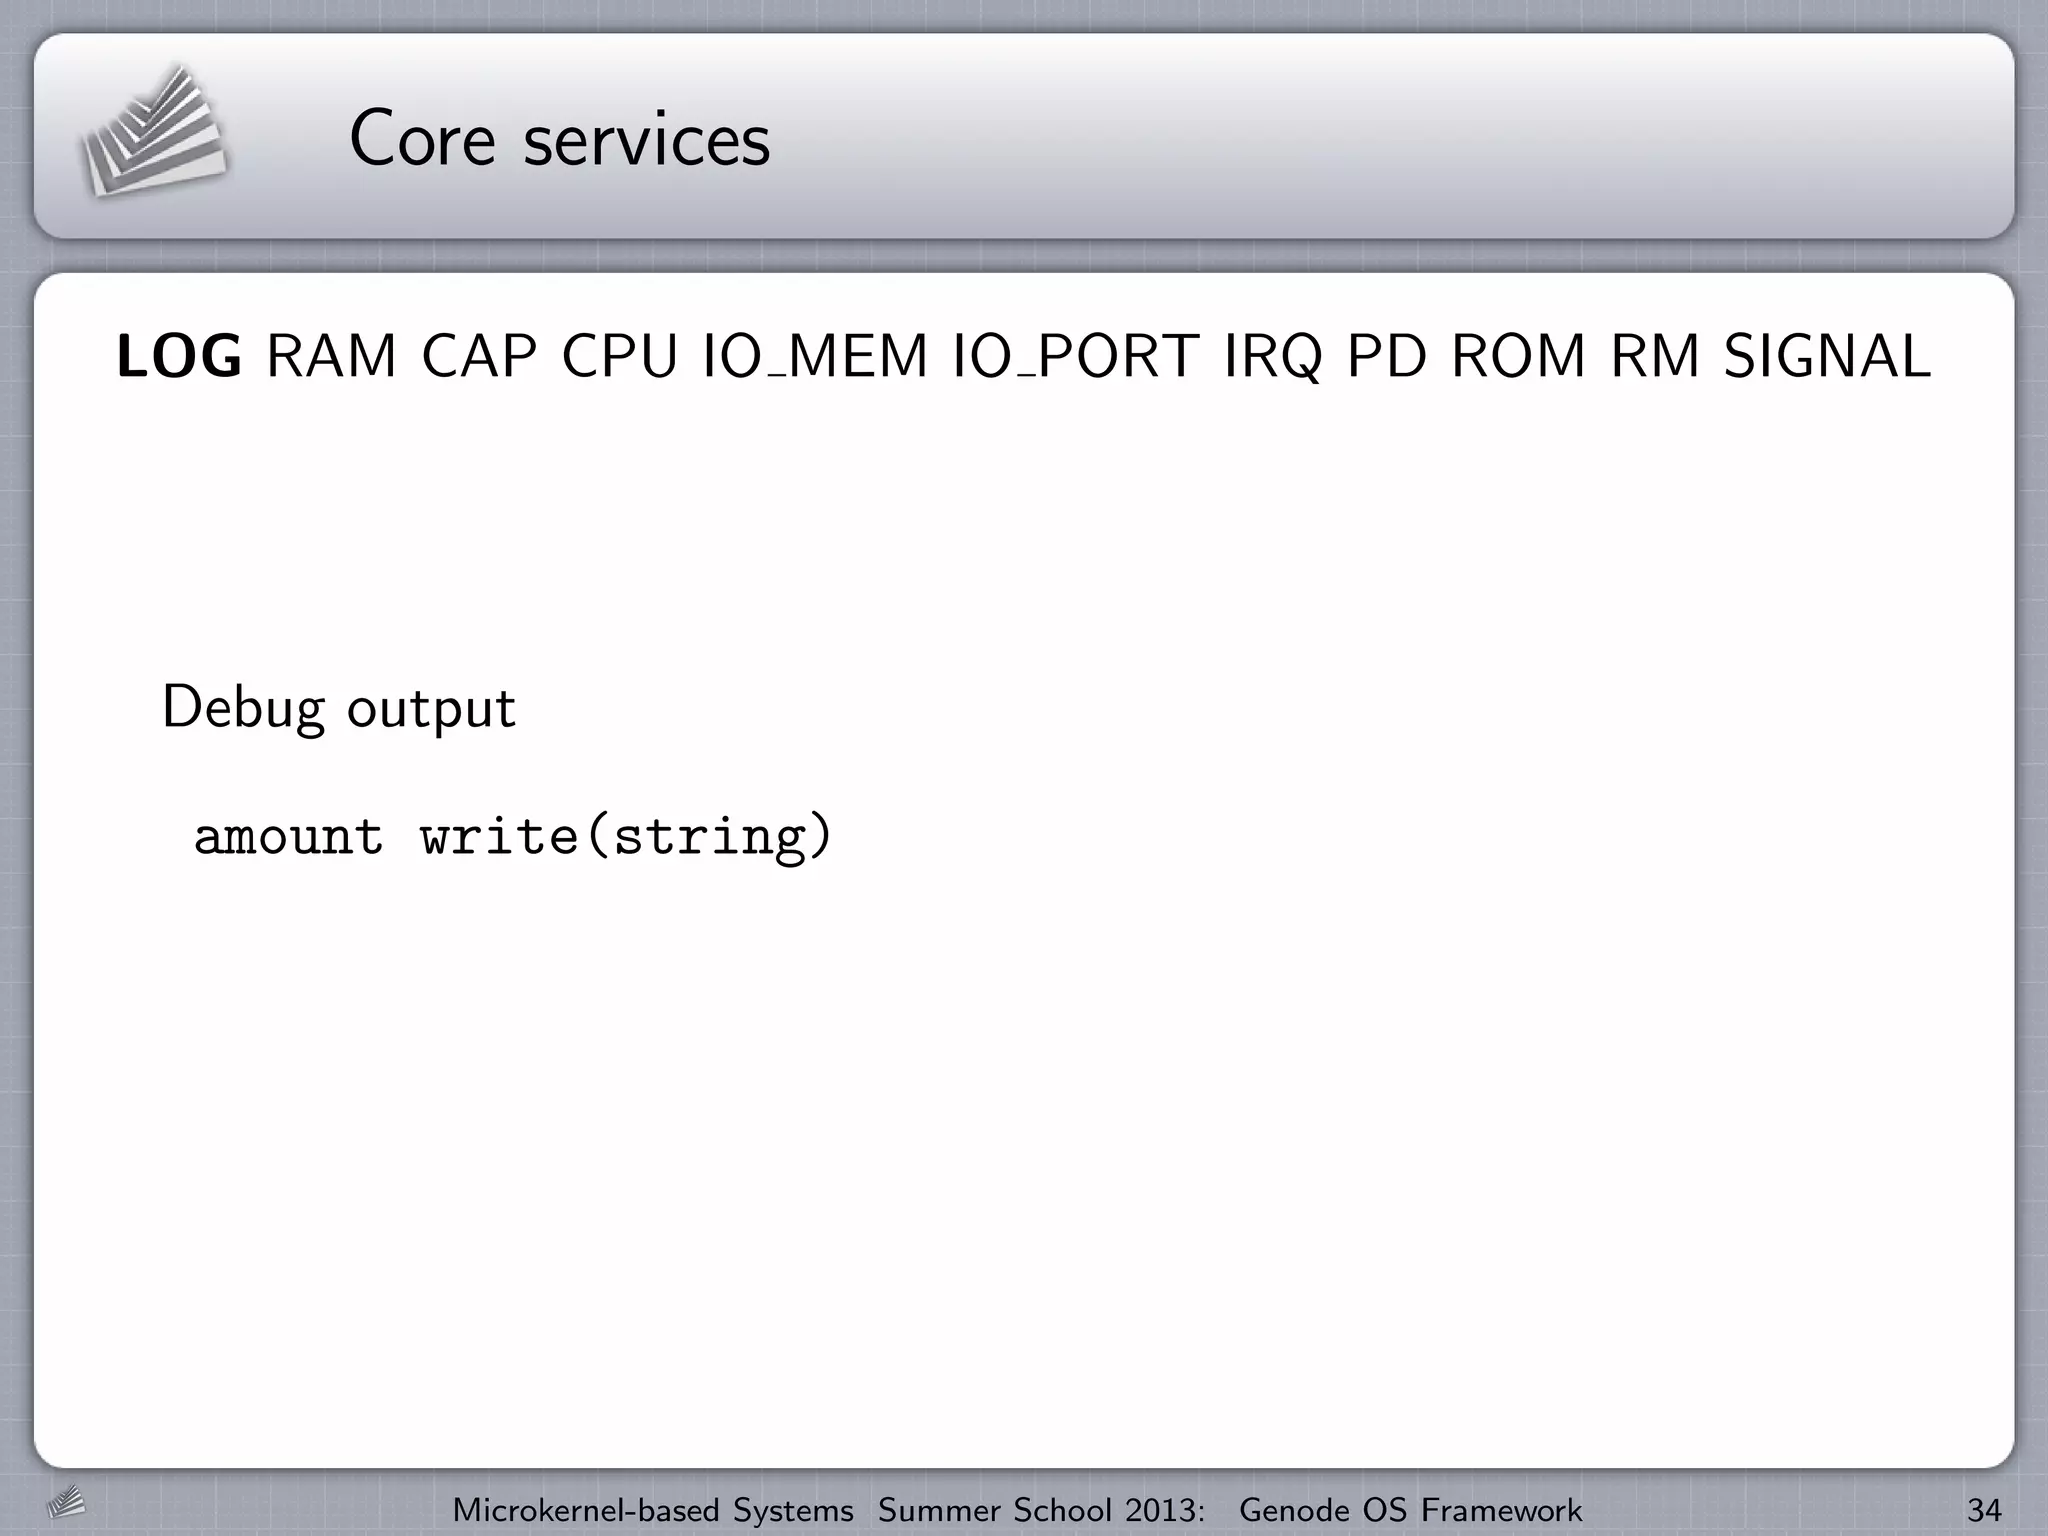Image resolution: width=2048 pixels, height=1536 pixels.
Task: Click the small Genode logo in footer
Action: (x=66, y=1502)
